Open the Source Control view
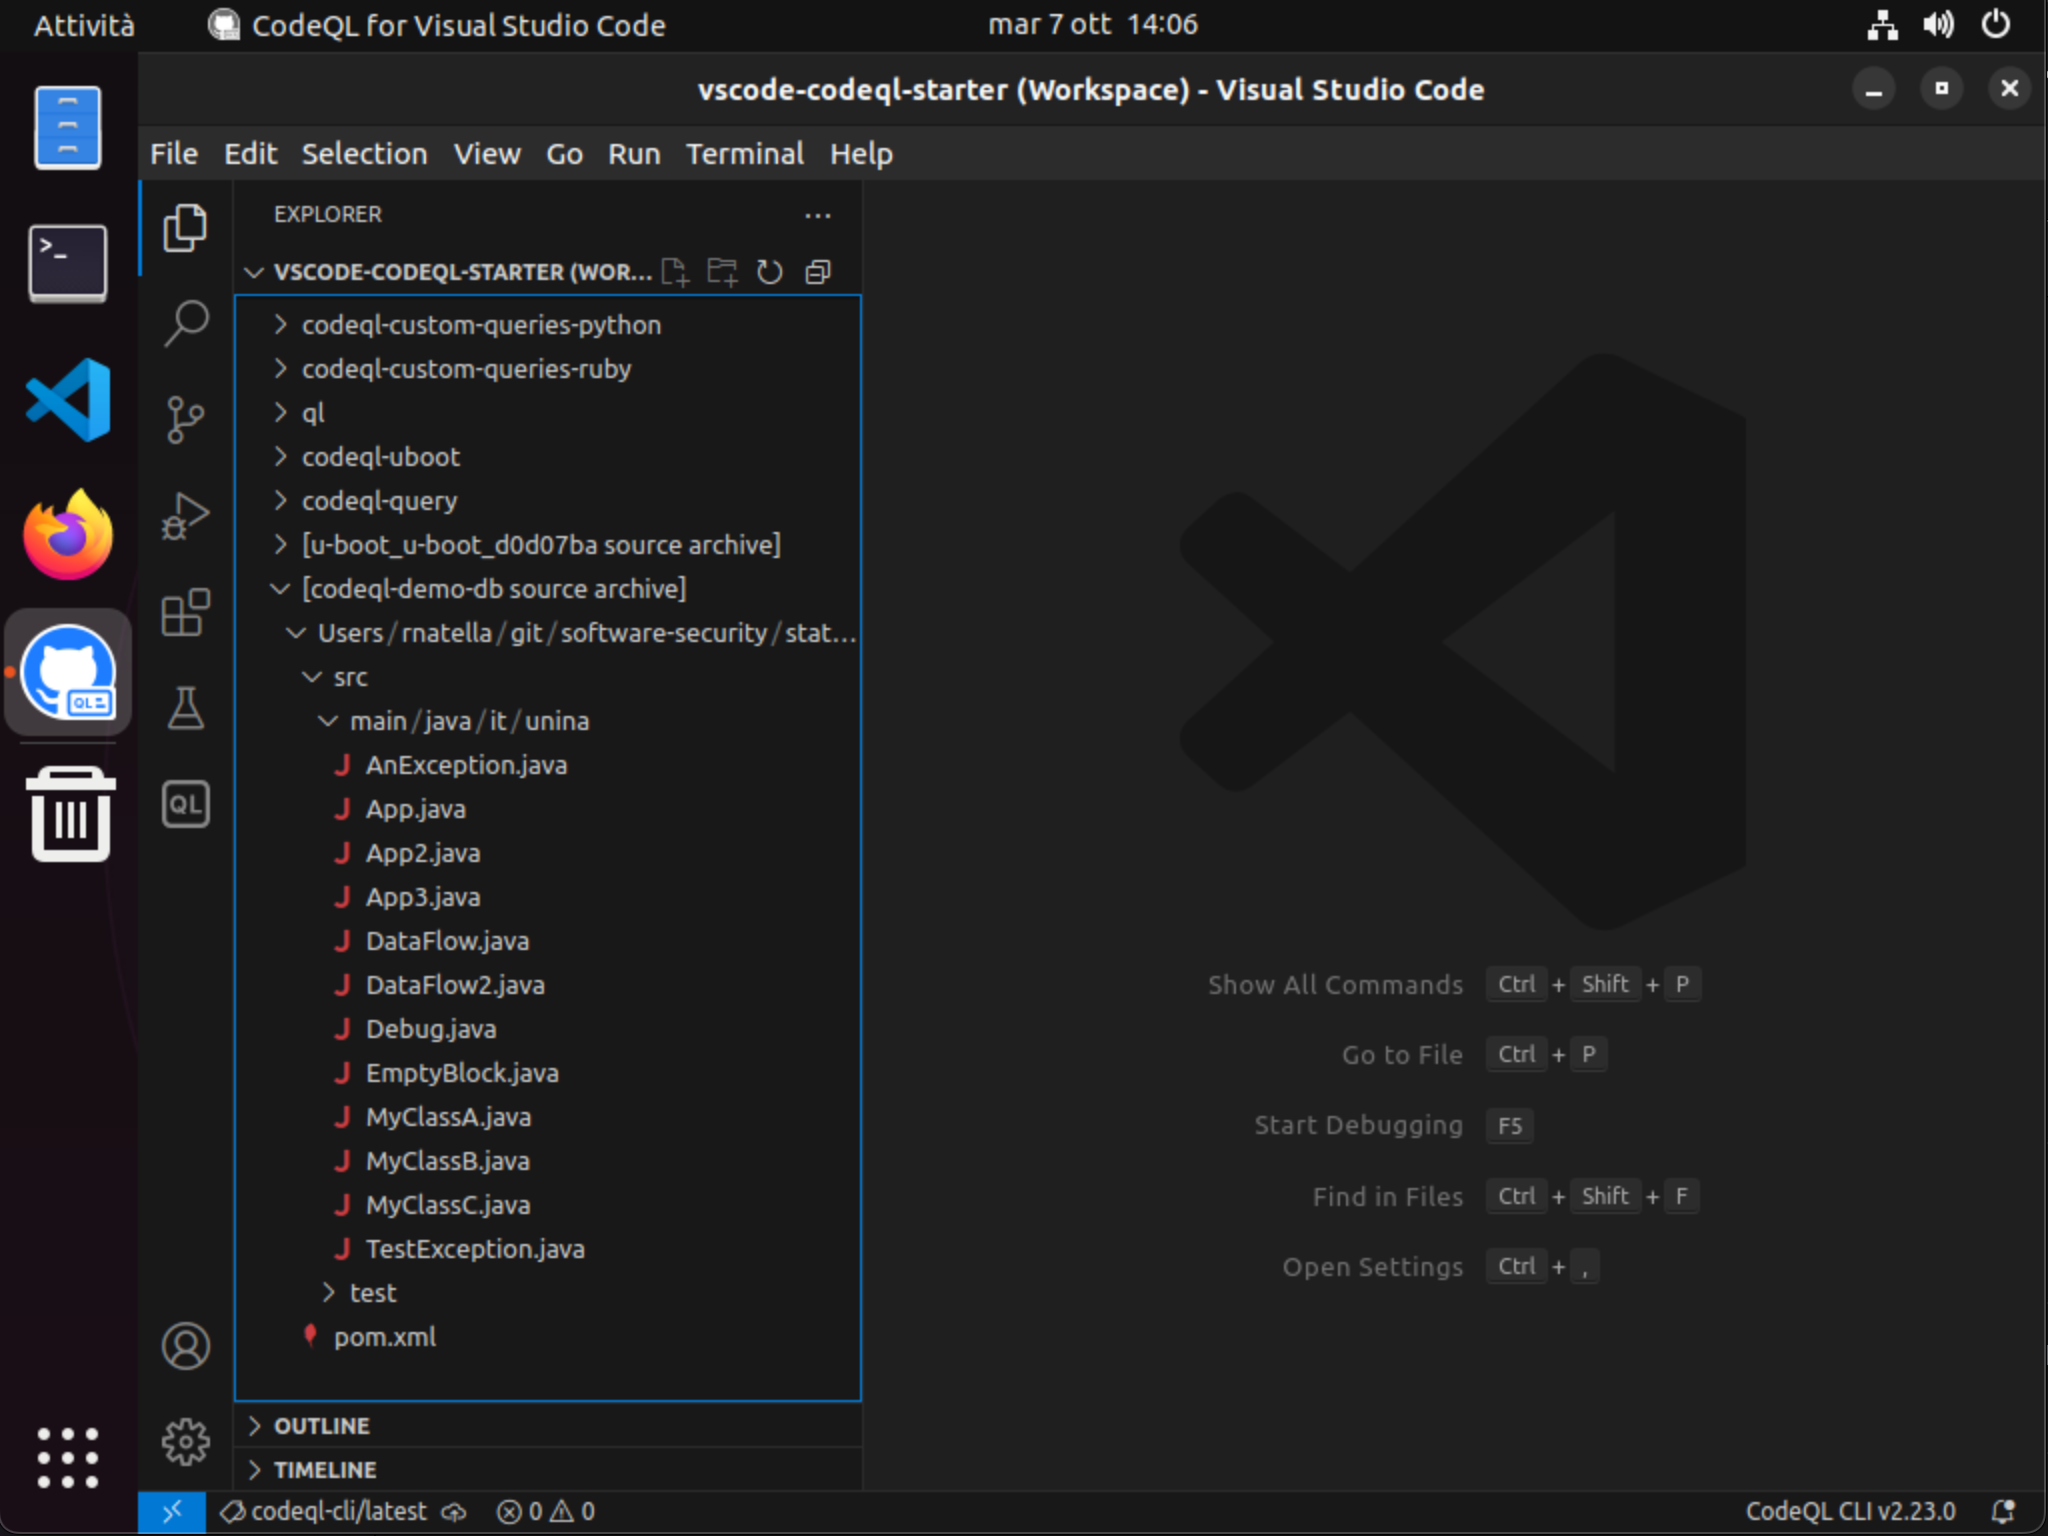Screen dimensions: 2048x1536 (x=185, y=420)
